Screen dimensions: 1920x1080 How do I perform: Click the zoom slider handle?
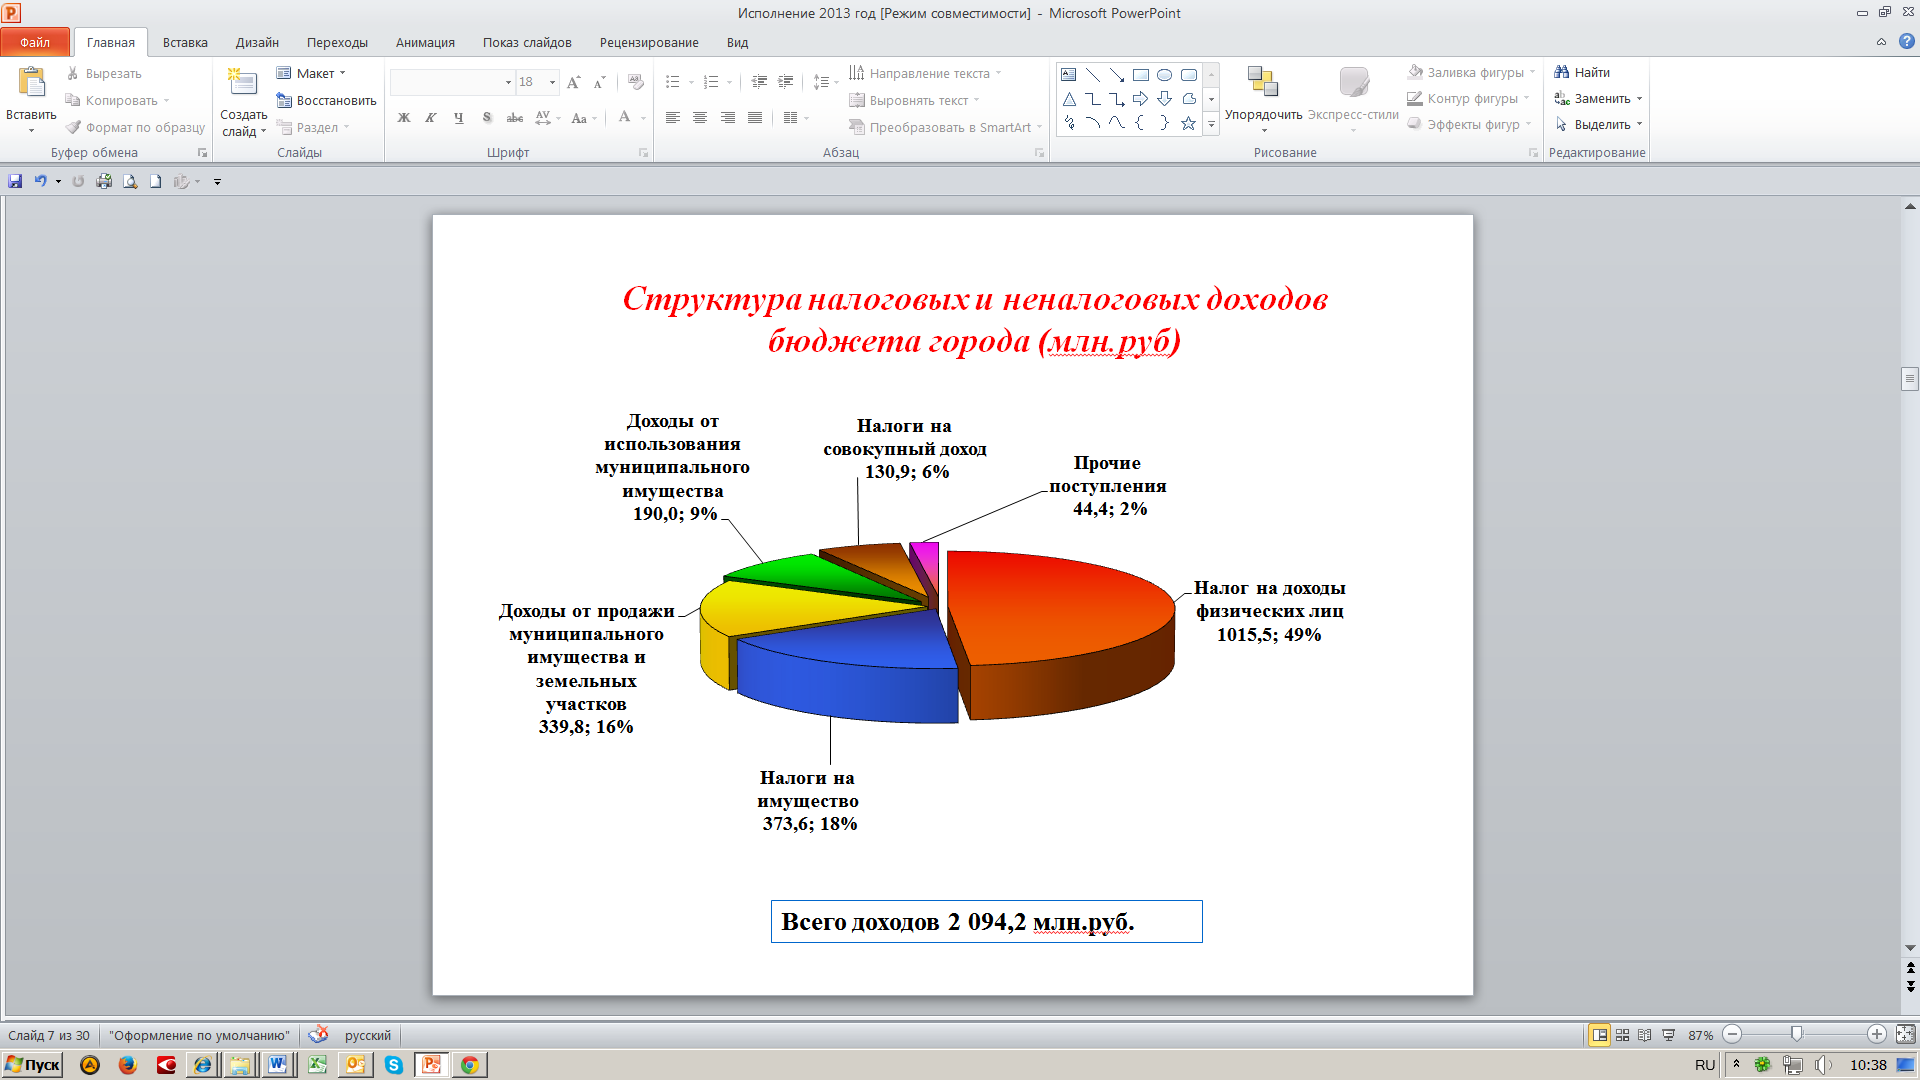(x=1796, y=1034)
